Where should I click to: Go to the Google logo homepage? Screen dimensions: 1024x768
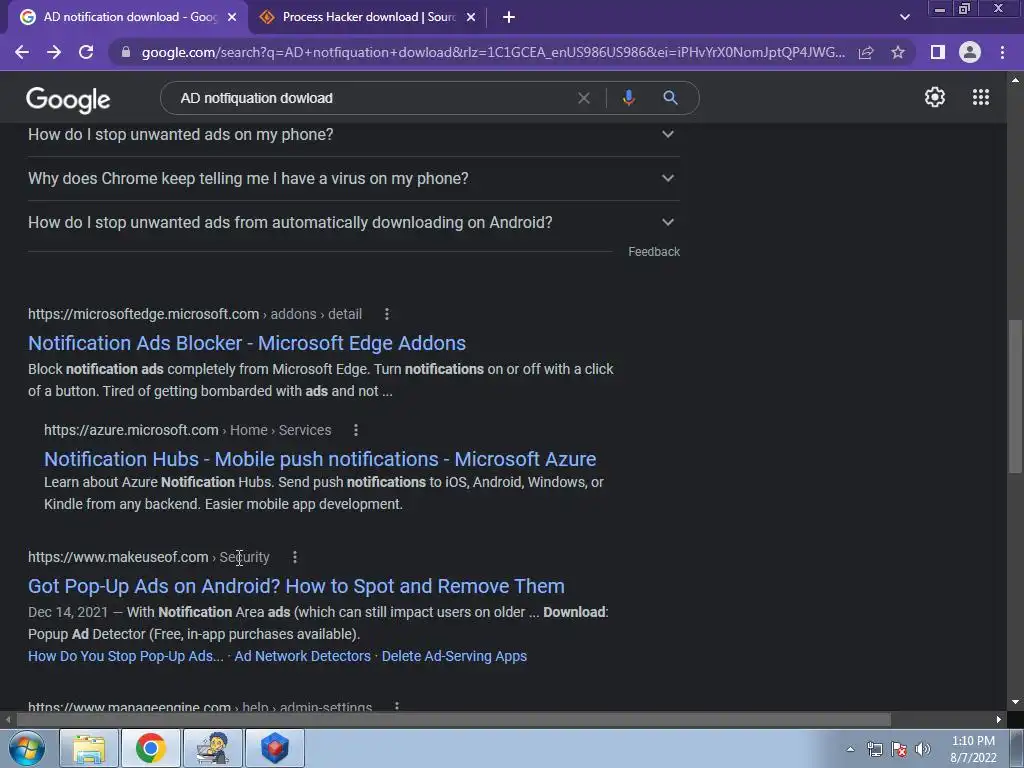click(68, 99)
